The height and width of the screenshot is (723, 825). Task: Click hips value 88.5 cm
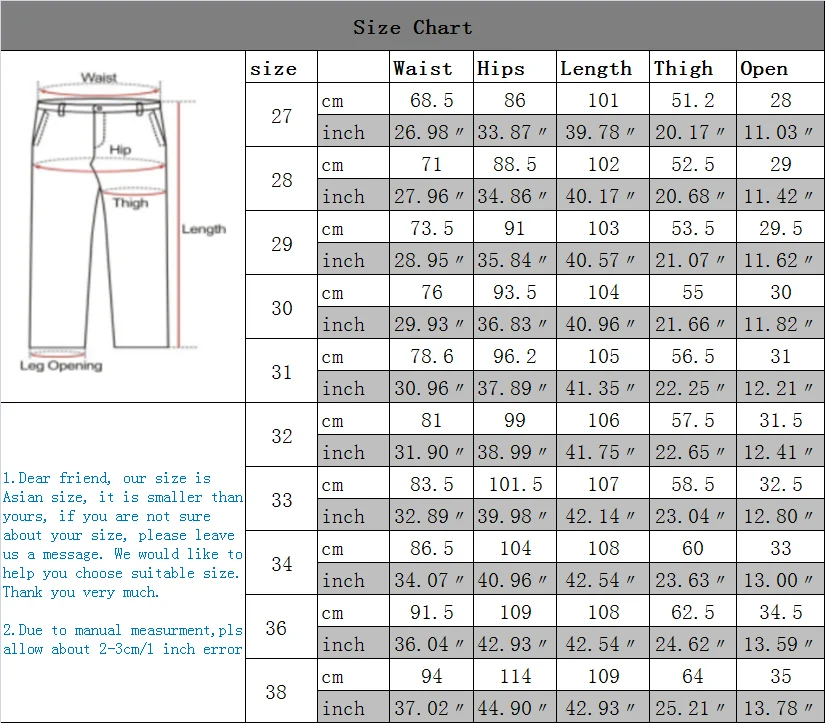(515, 164)
